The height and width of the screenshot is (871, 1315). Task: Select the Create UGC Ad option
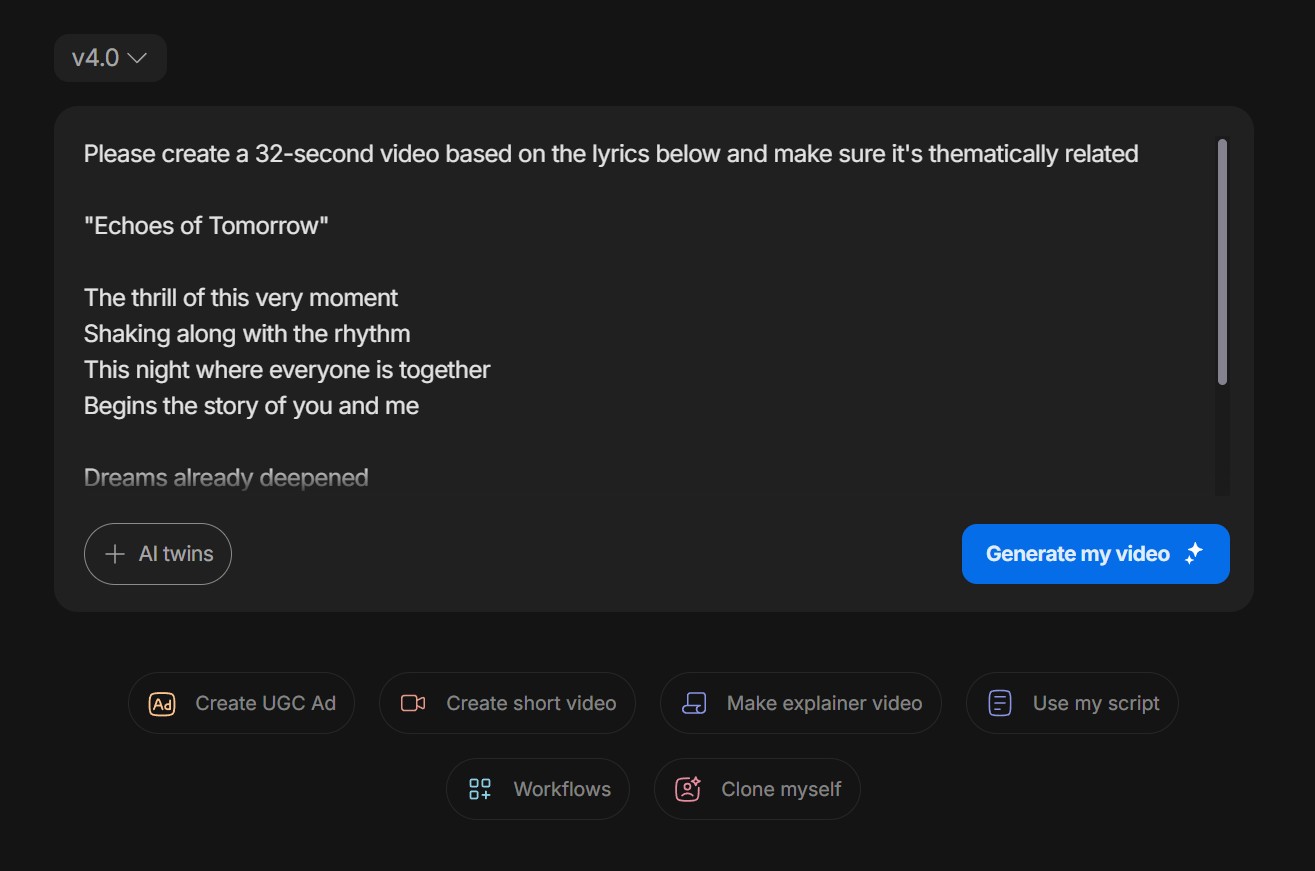(241, 703)
